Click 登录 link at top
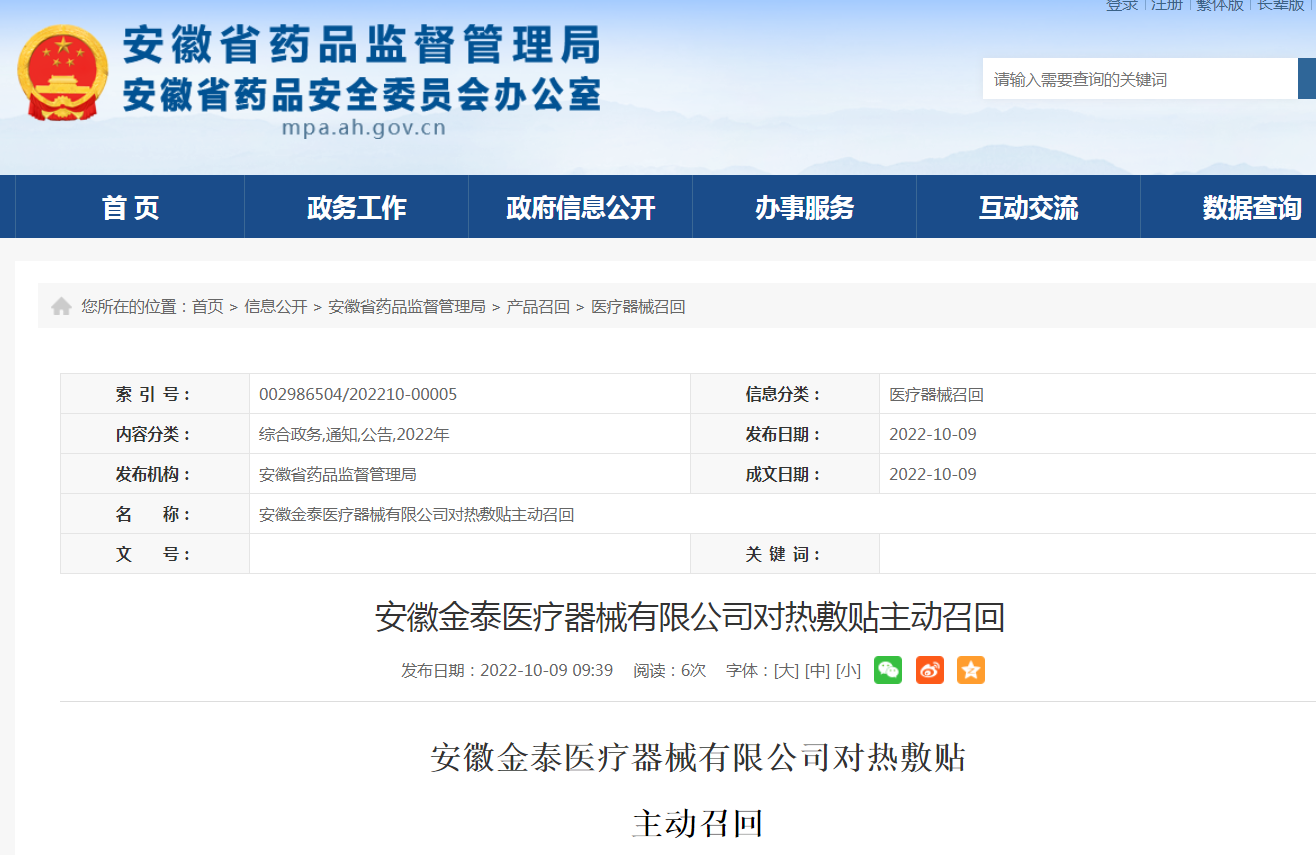 tap(1122, 5)
